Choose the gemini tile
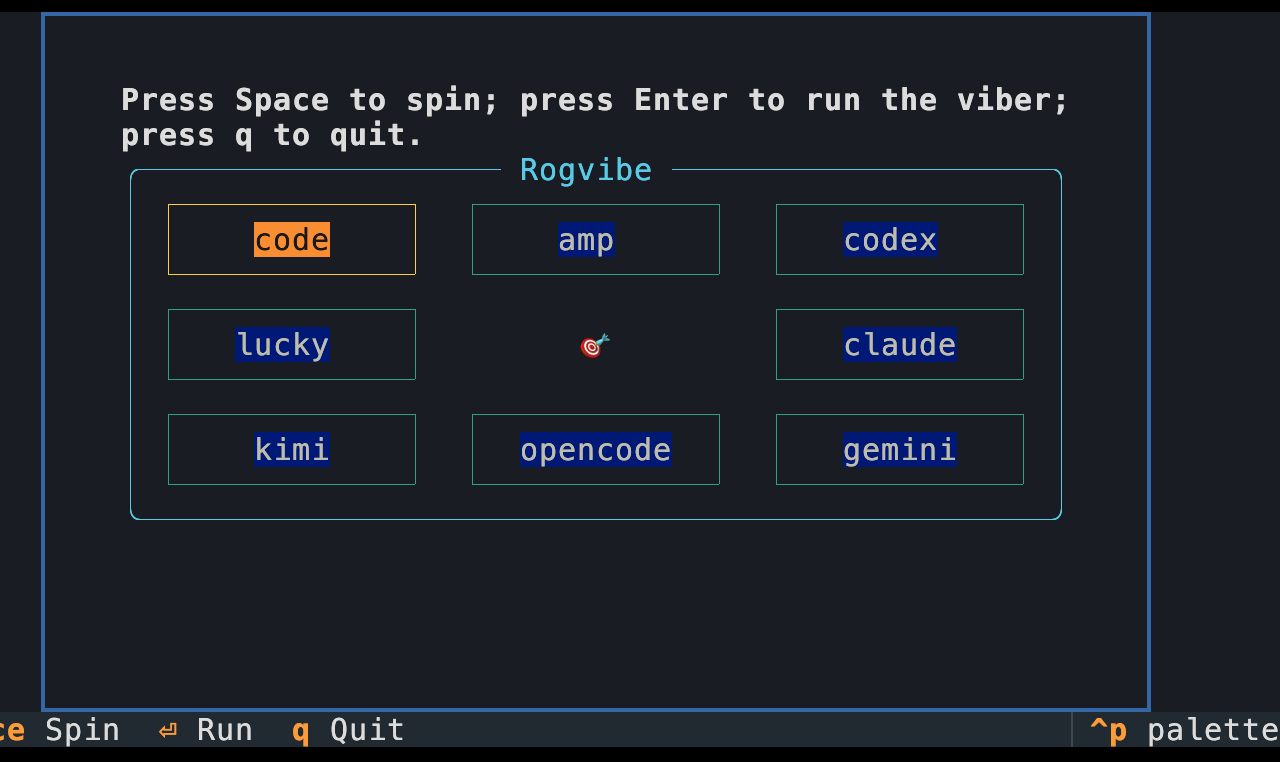 point(900,450)
